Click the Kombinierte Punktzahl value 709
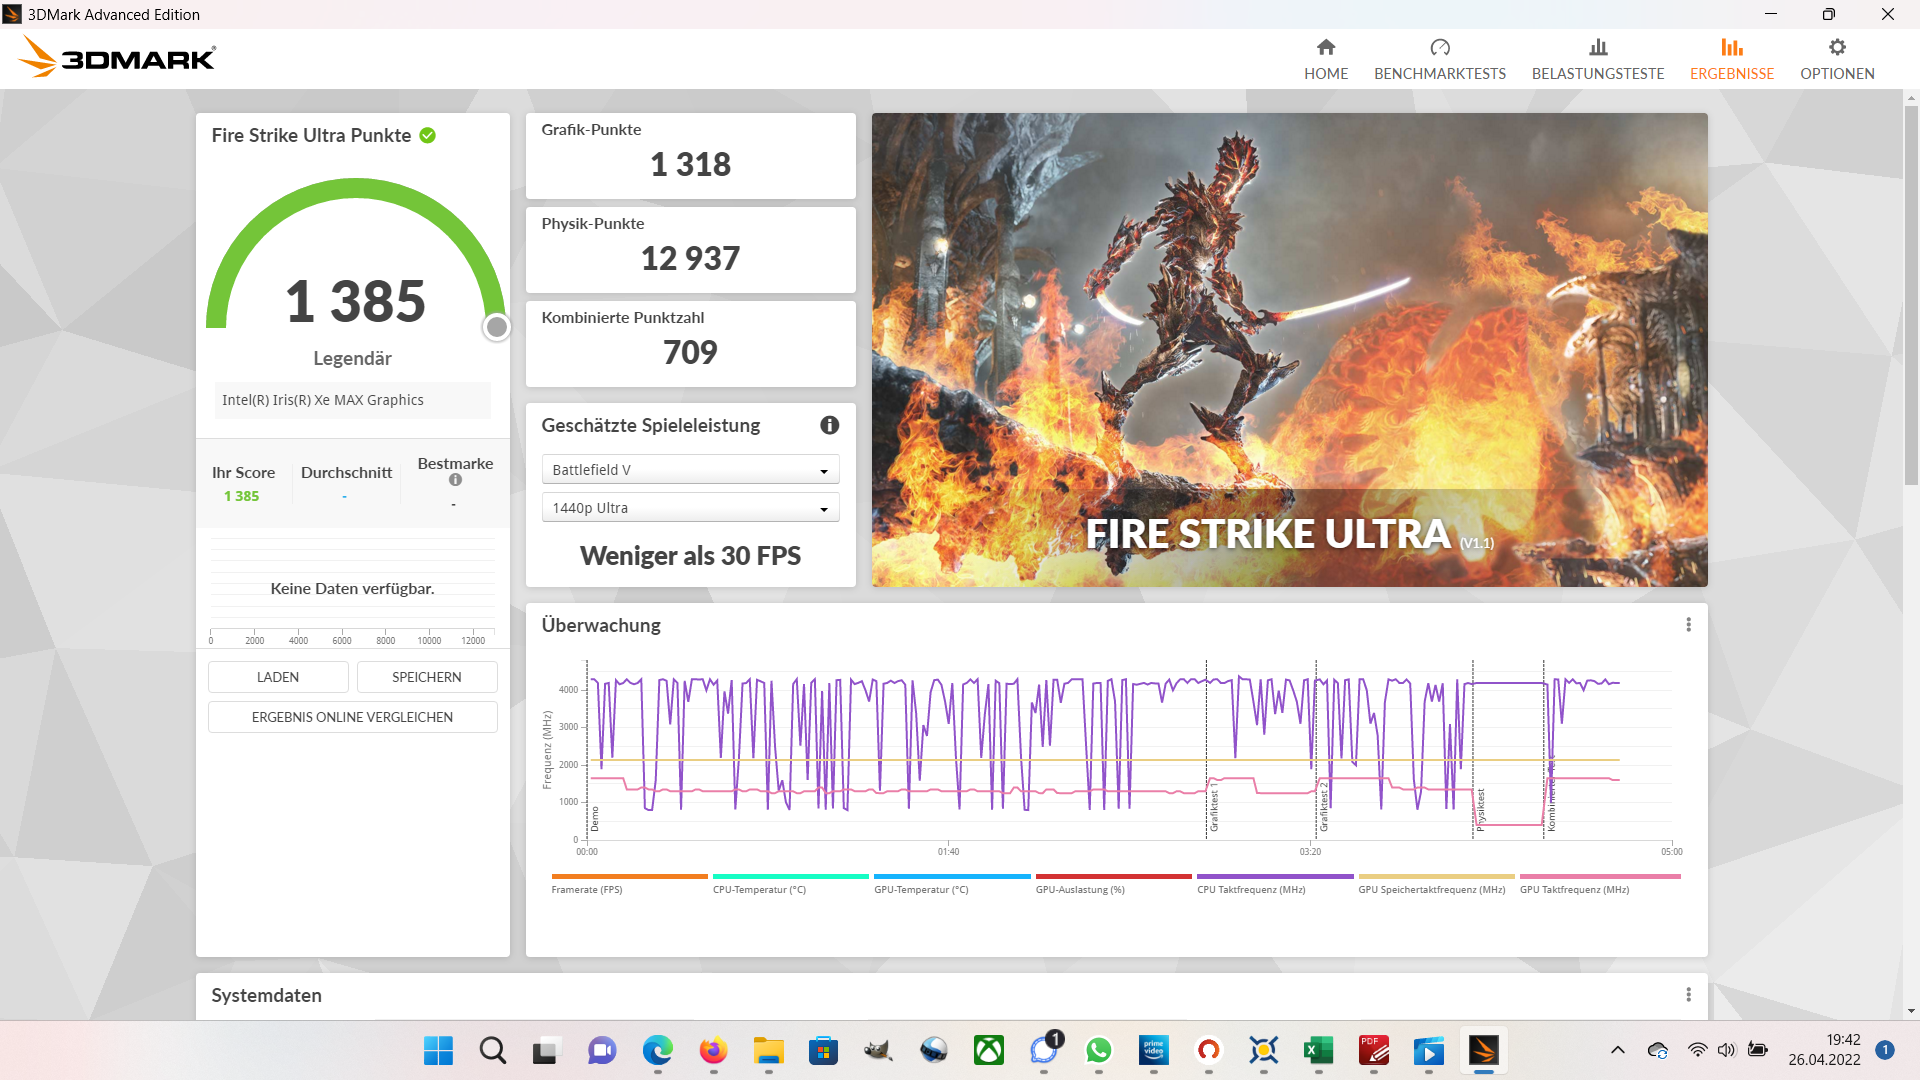 tap(690, 352)
